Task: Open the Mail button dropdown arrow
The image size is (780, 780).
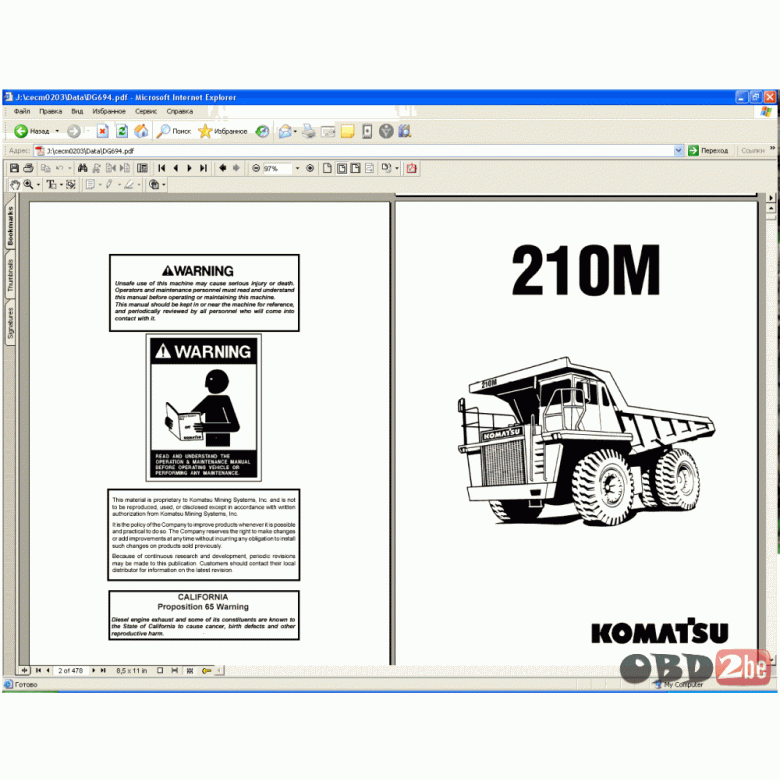Action: pos(295,131)
